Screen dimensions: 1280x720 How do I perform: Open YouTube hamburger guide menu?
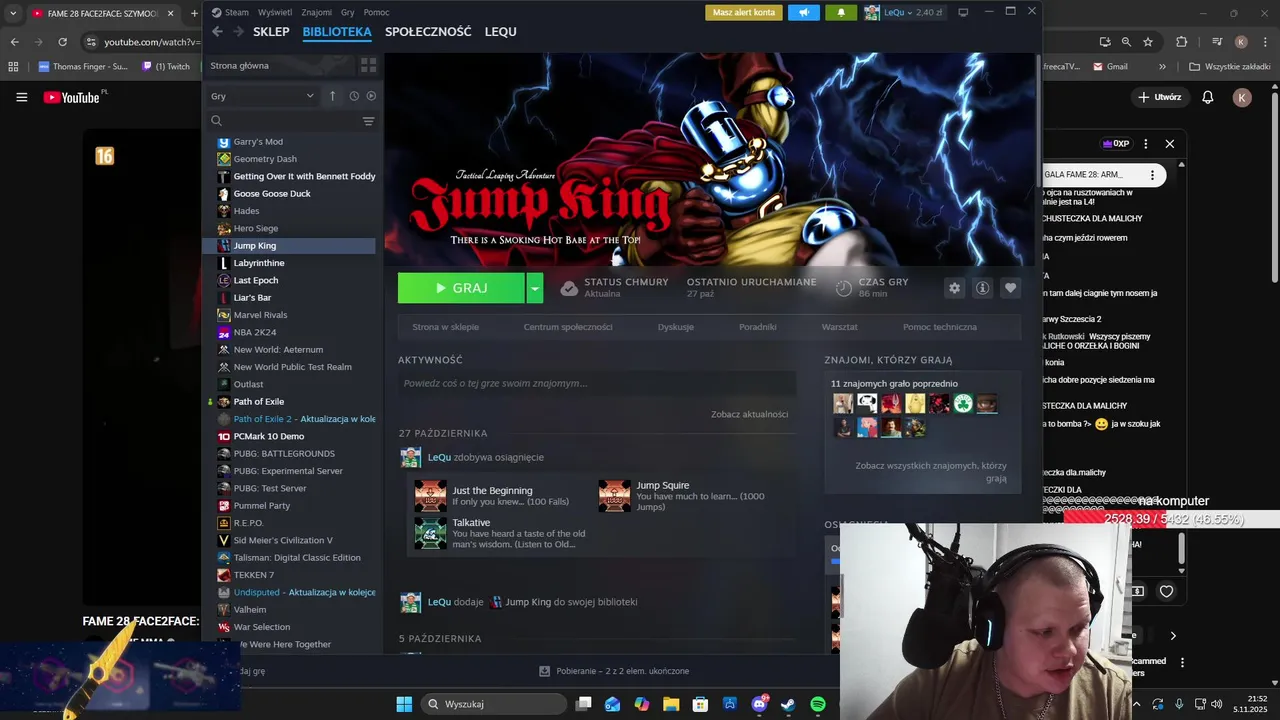pyautogui.click(x=21, y=97)
